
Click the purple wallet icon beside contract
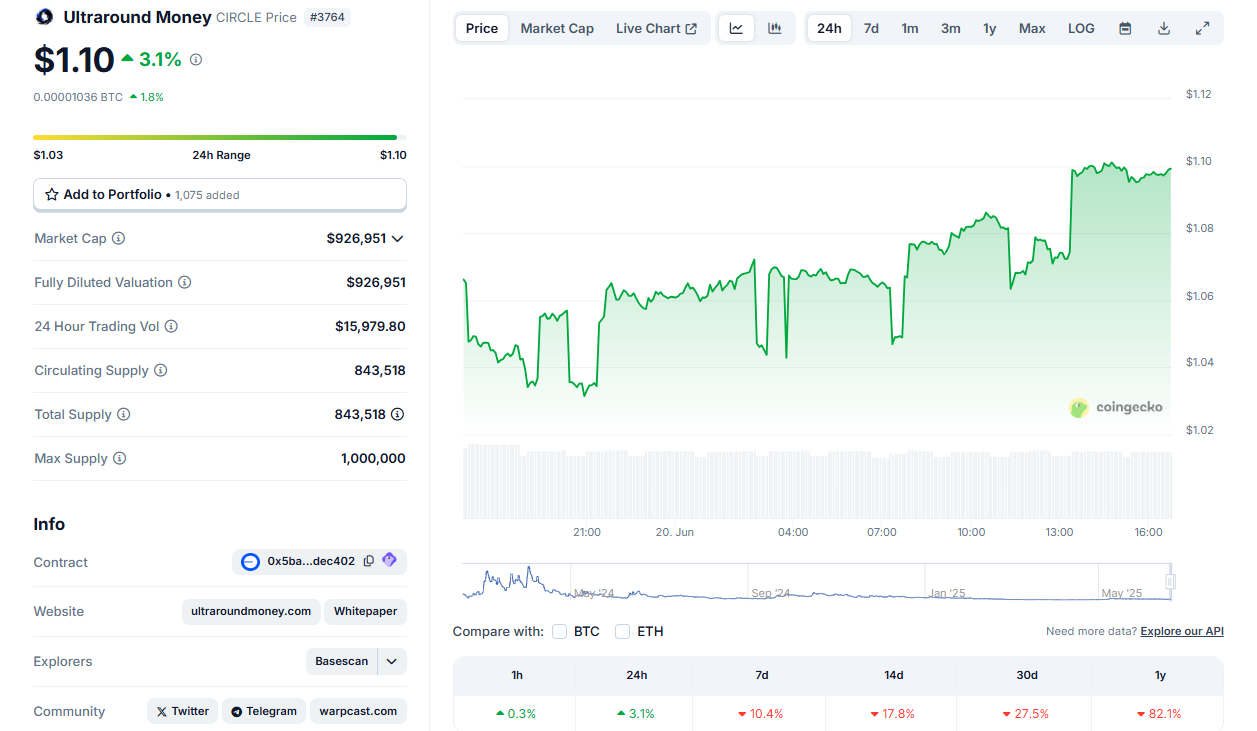389,561
